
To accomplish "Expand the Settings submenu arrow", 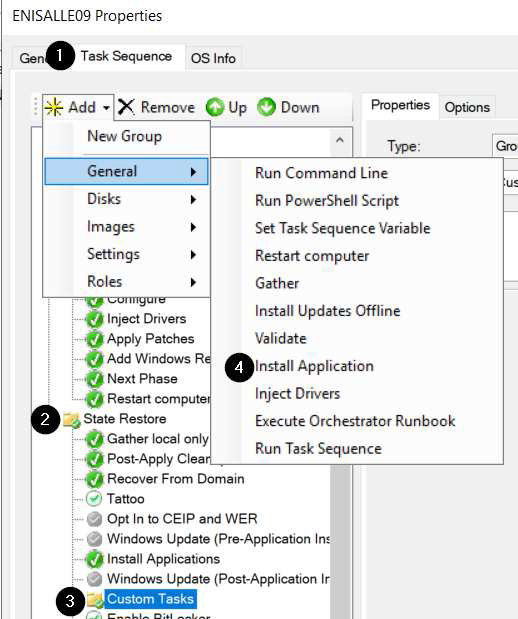I will (x=193, y=255).
